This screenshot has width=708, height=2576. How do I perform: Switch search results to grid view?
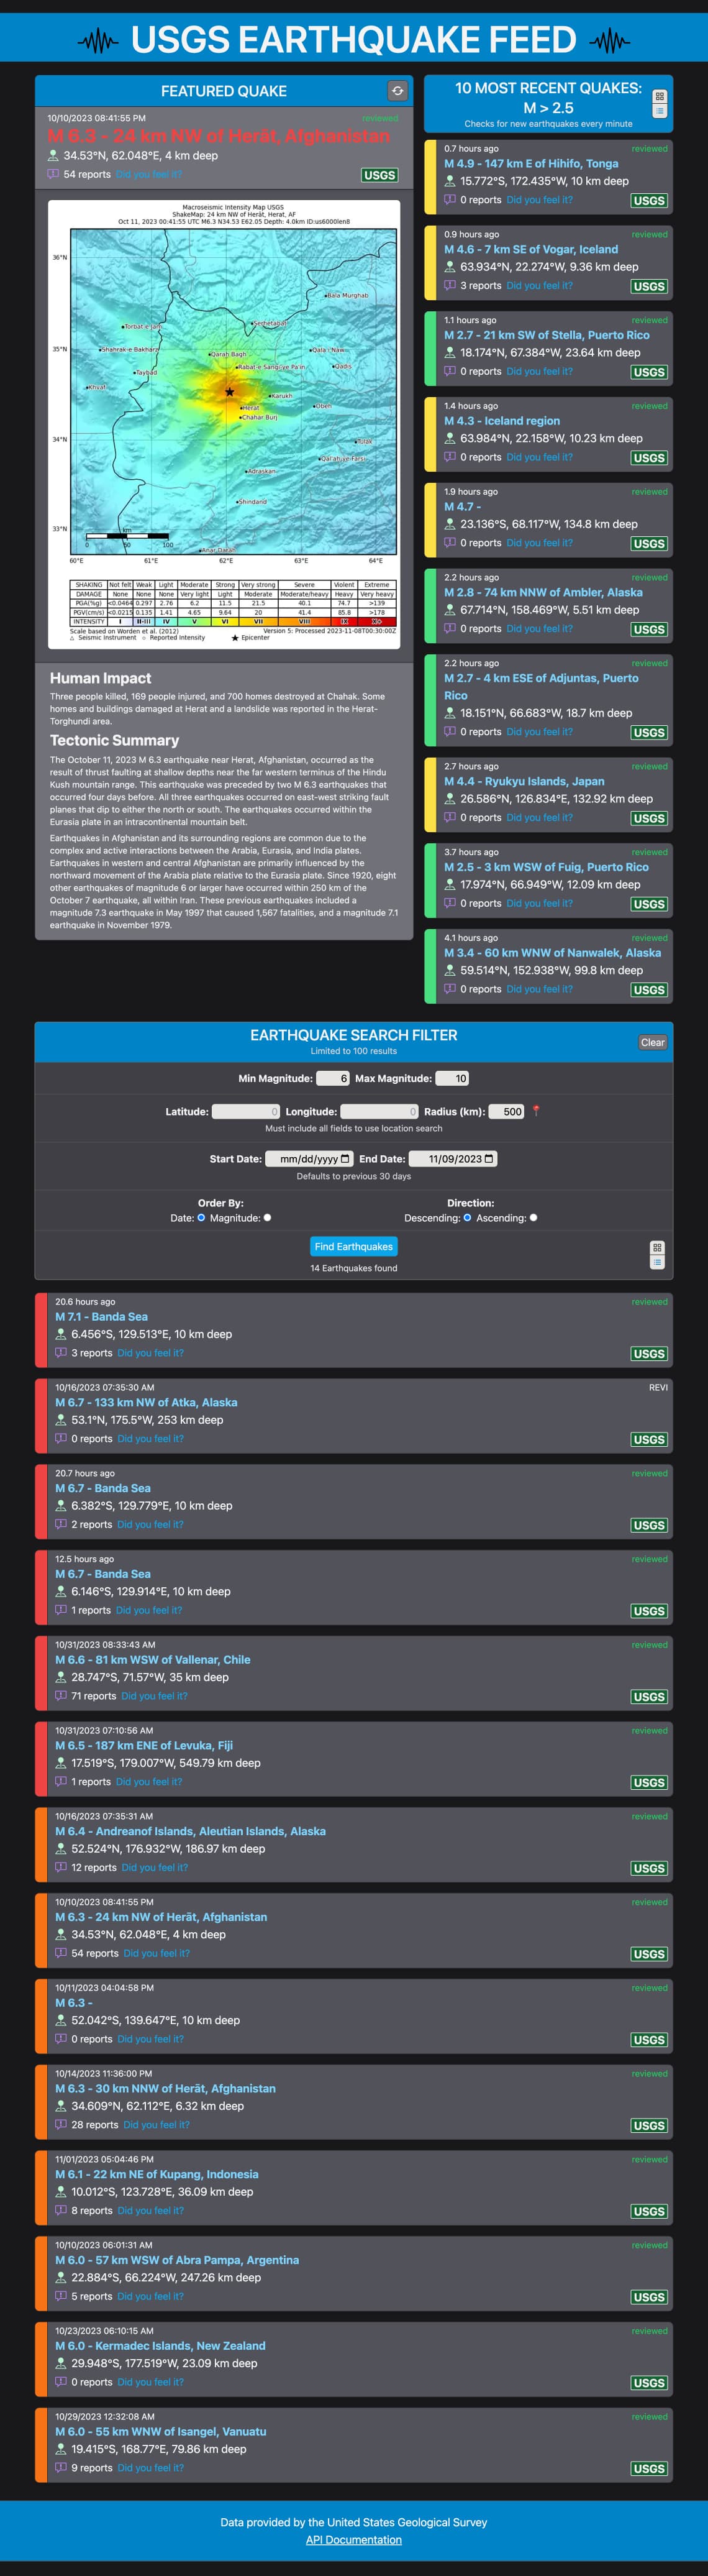[657, 1247]
